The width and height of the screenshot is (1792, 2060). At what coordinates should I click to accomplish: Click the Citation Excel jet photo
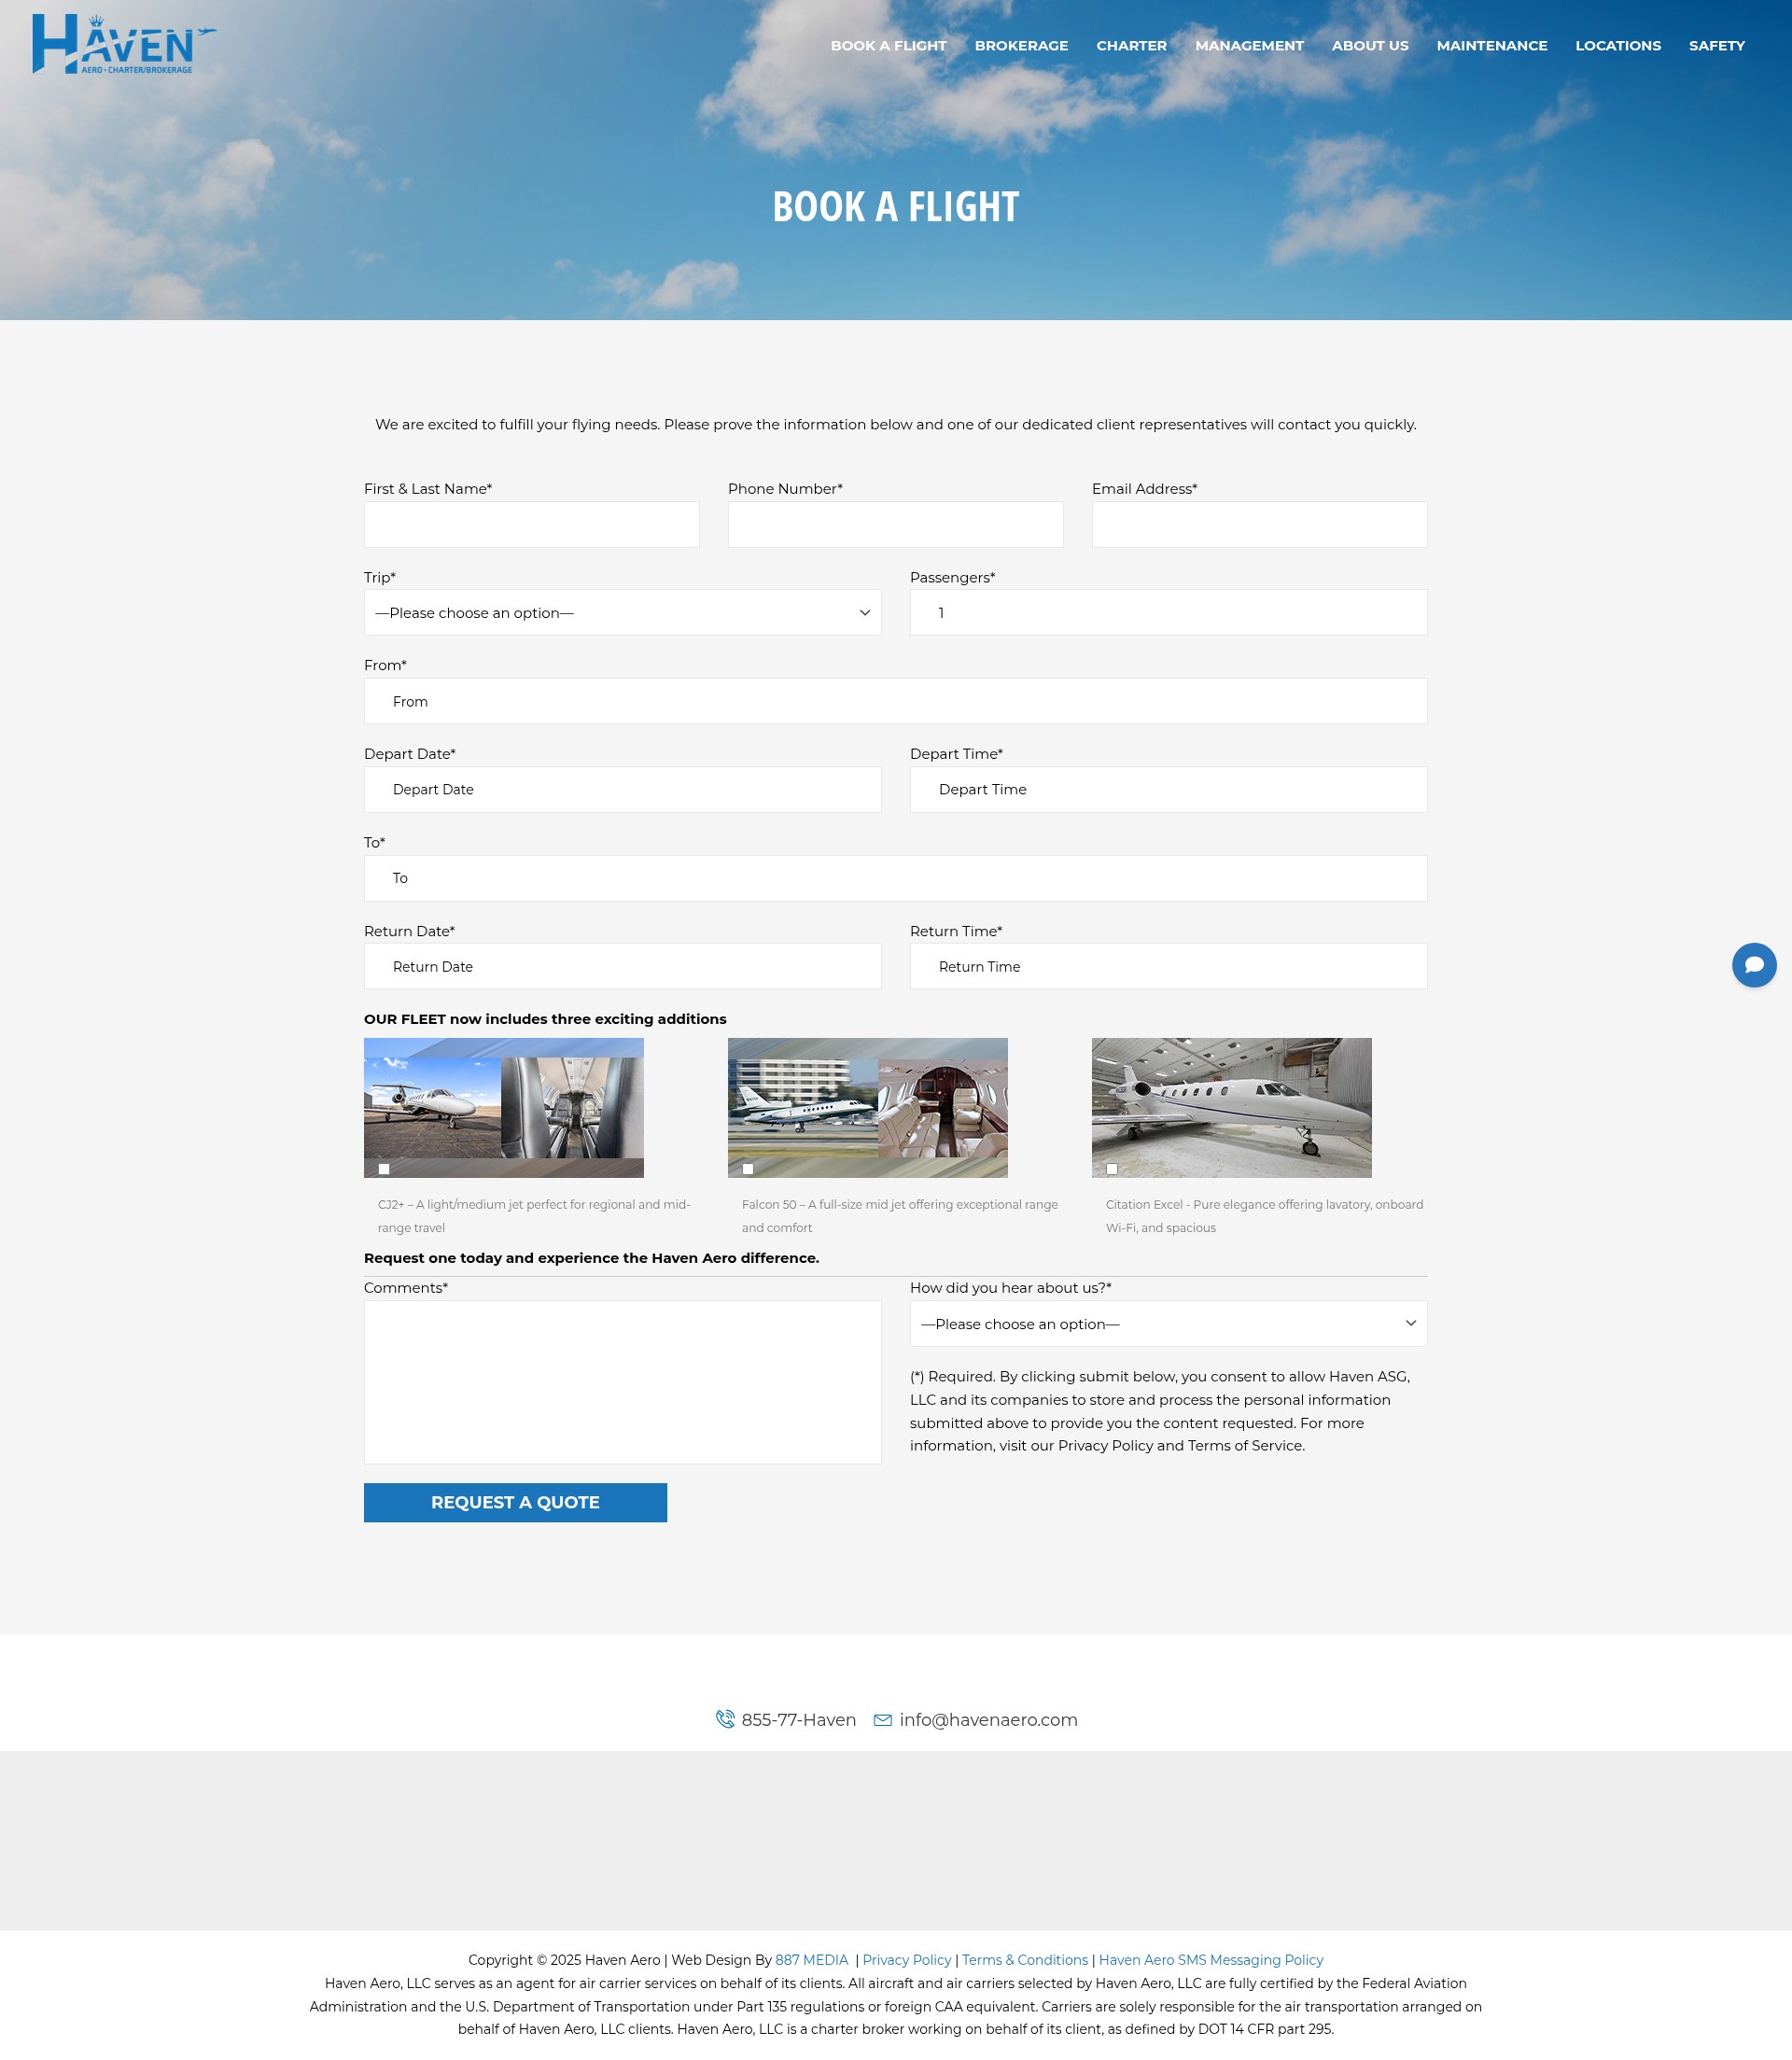pos(1232,1107)
